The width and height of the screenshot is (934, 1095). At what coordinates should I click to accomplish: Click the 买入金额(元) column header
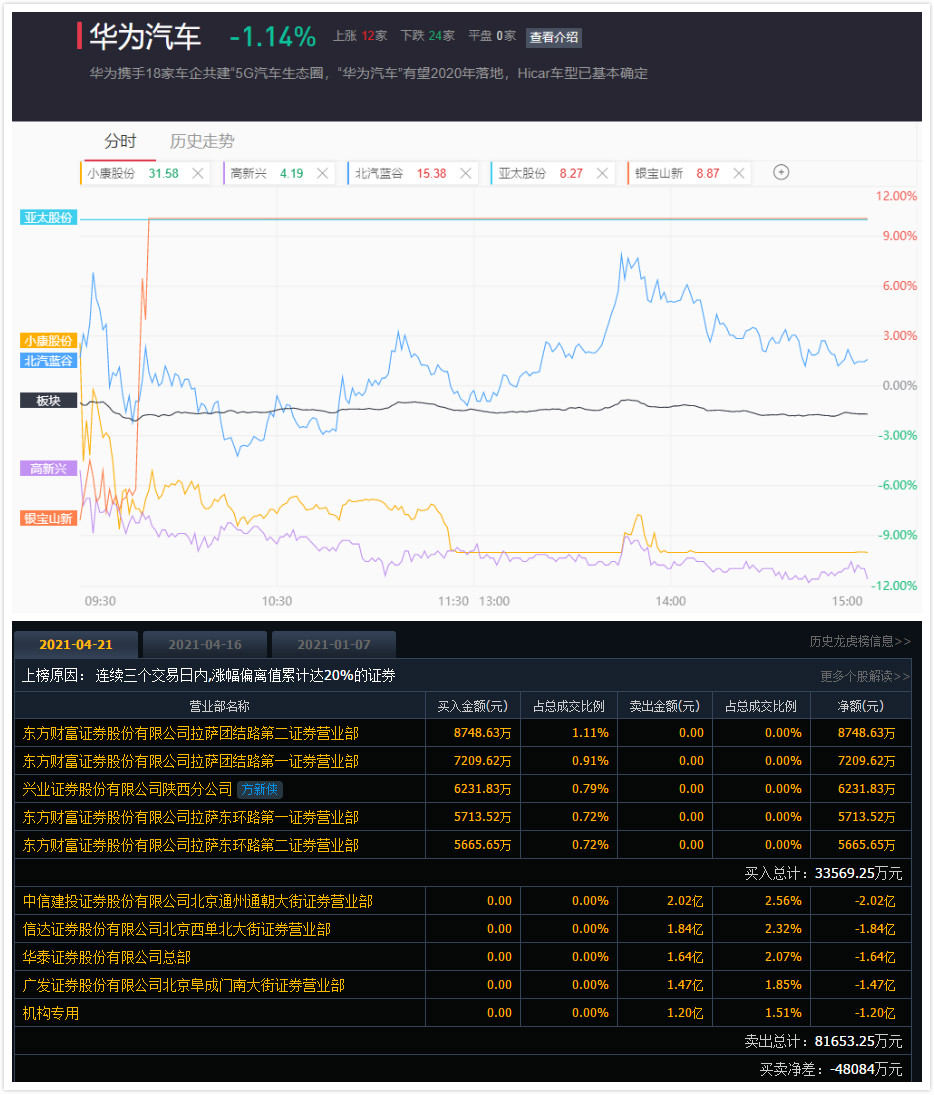click(472, 706)
